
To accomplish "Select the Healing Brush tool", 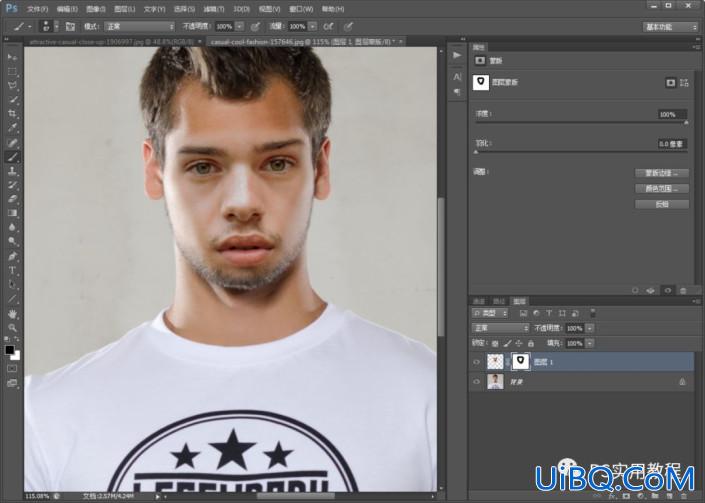I will pos(12,142).
